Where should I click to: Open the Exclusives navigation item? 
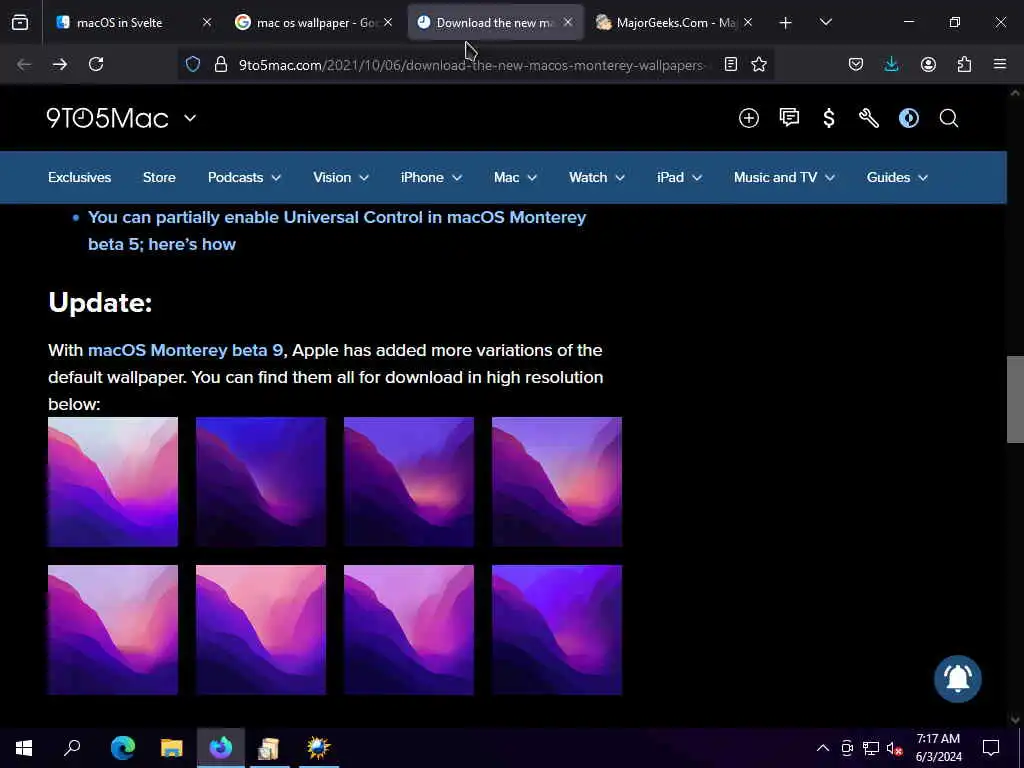click(80, 178)
